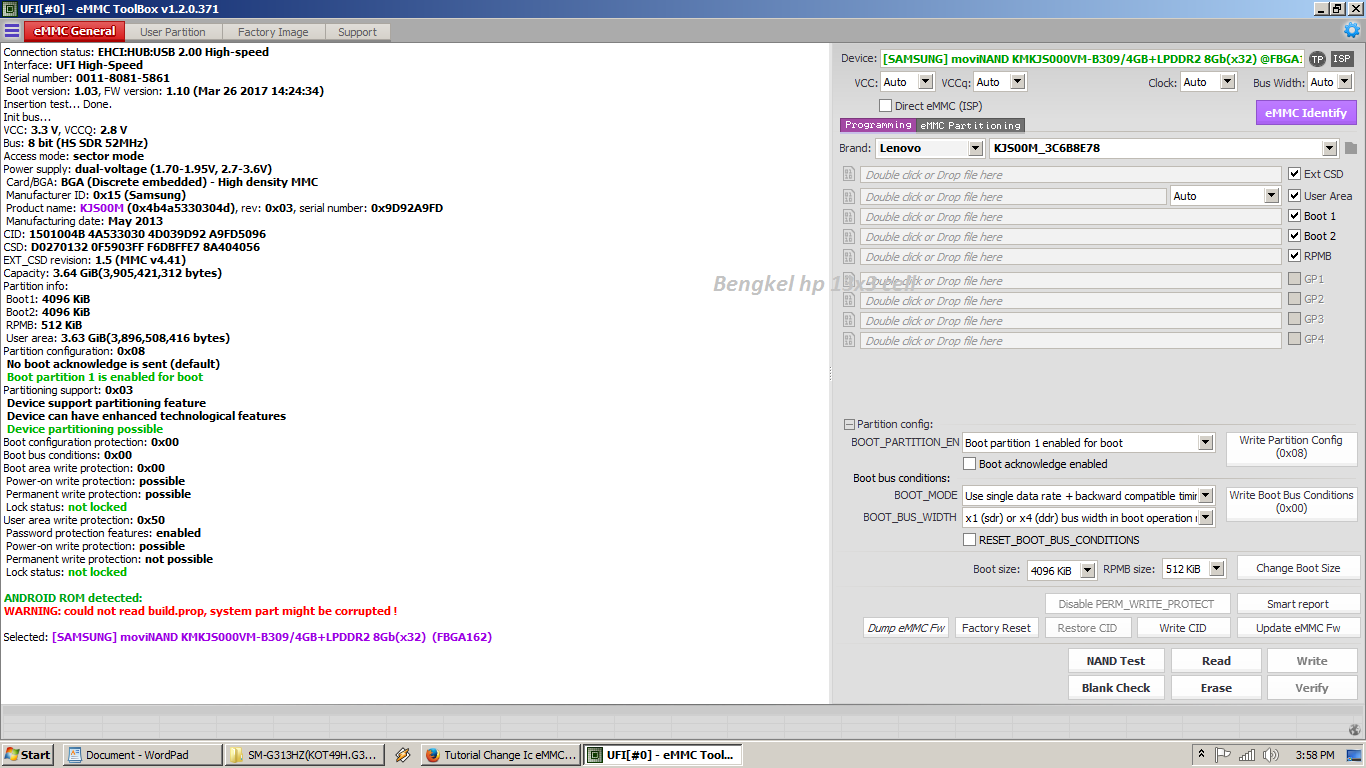Select the Programming sub-tab
Viewport: 1366px width, 768px height.
pos(878,125)
